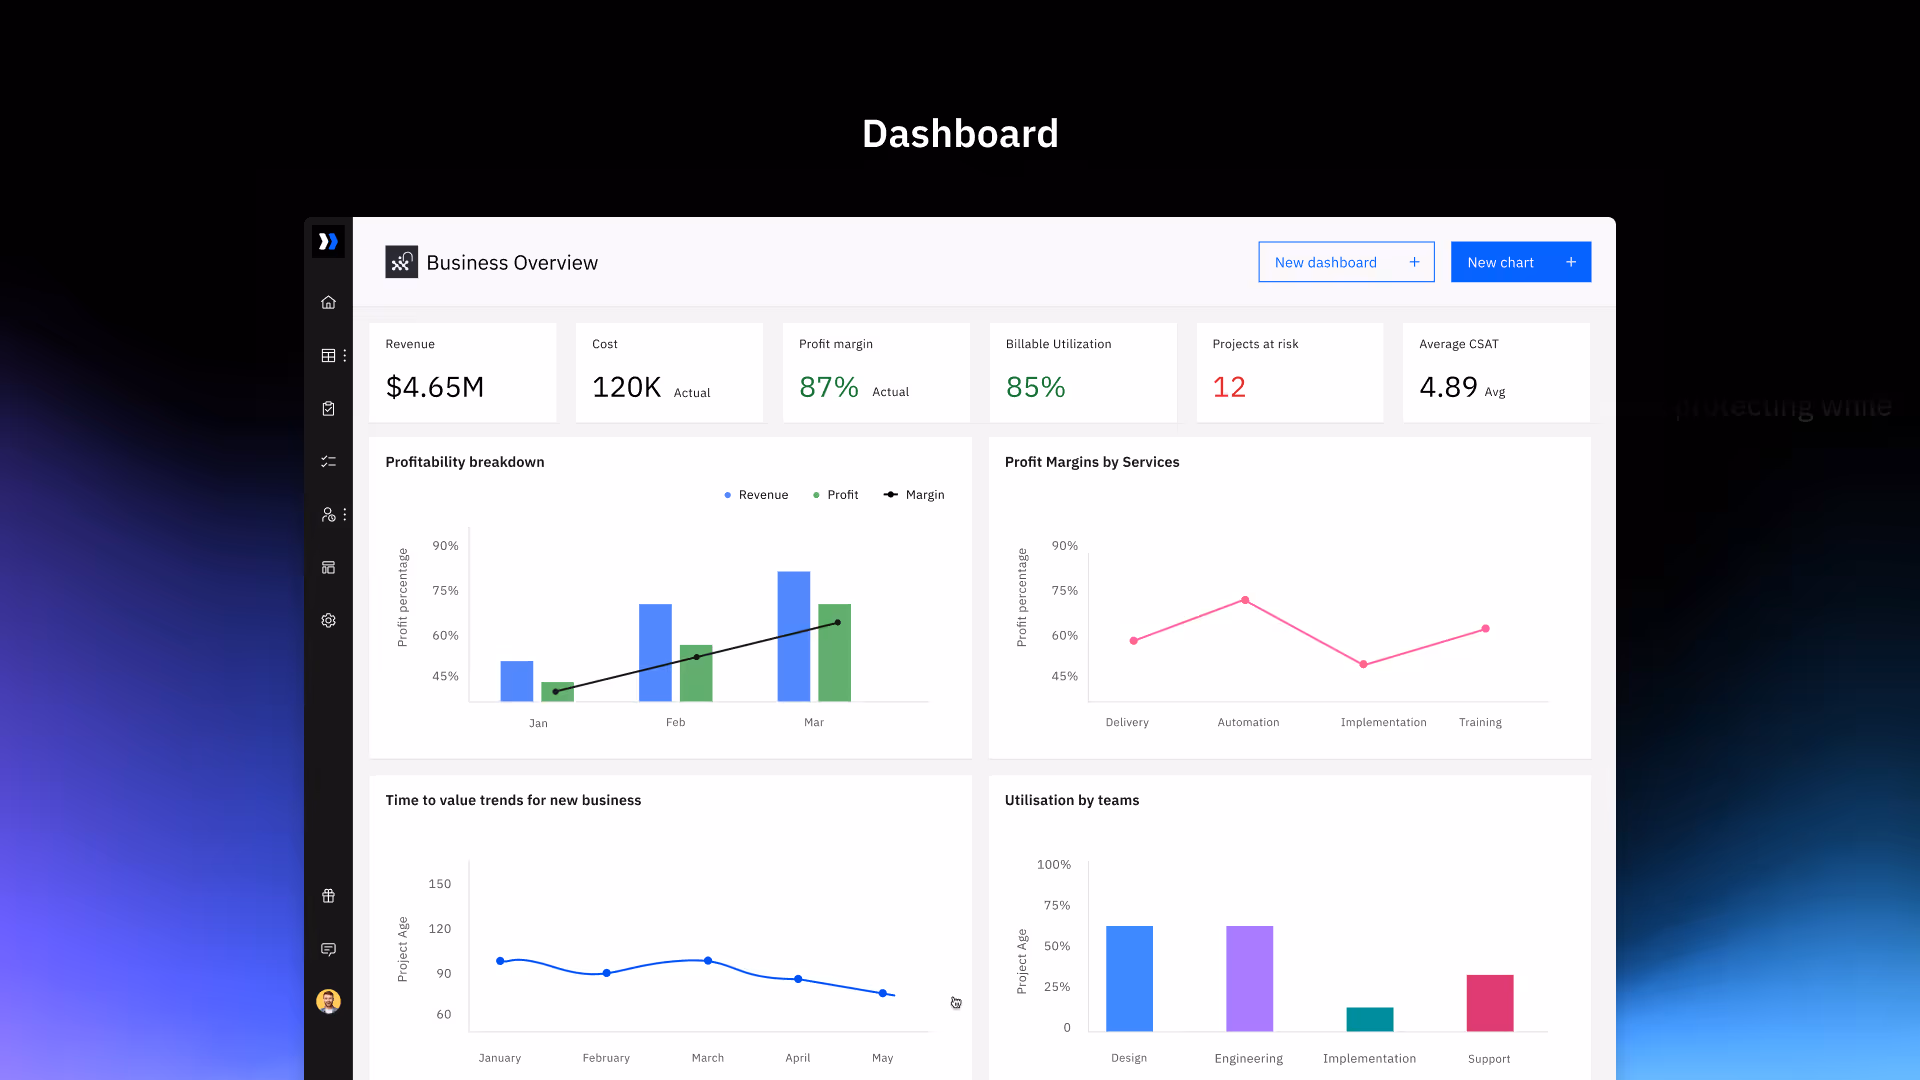Click the January data point on blue line
This screenshot has height=1080, width=1920.
tap(500, 961)
